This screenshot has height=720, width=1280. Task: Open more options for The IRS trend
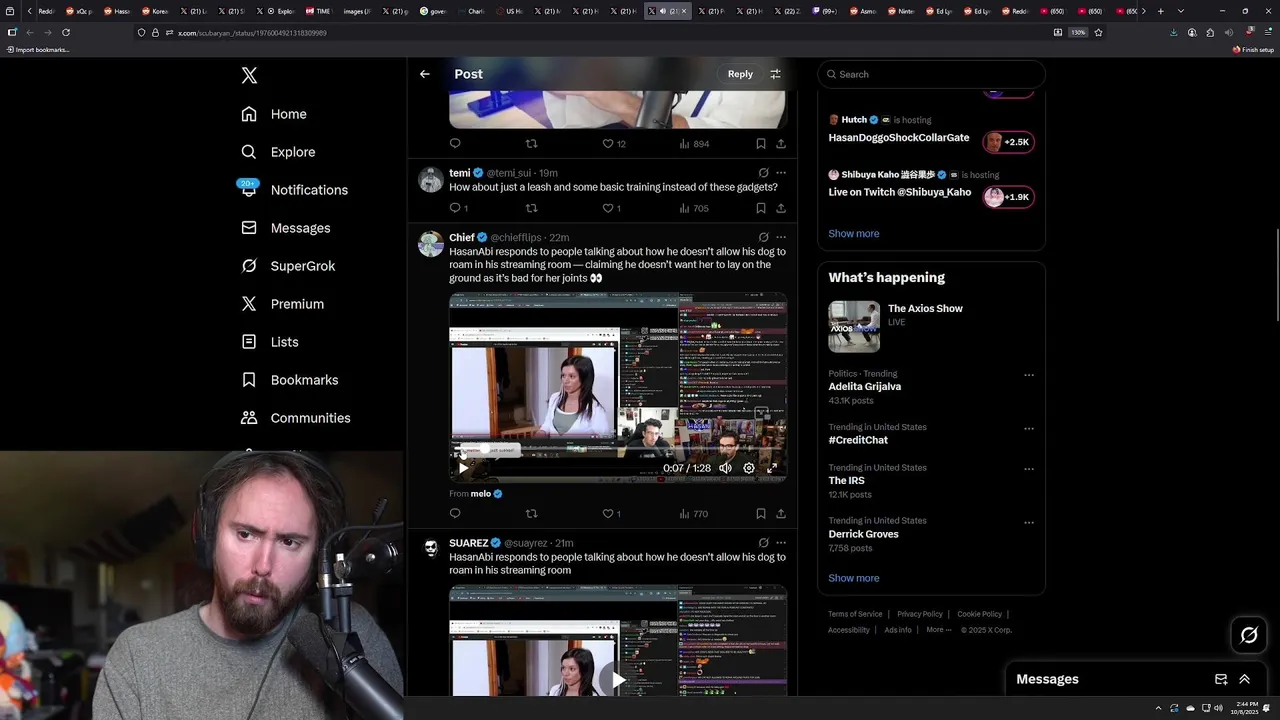coord(1029,468)
